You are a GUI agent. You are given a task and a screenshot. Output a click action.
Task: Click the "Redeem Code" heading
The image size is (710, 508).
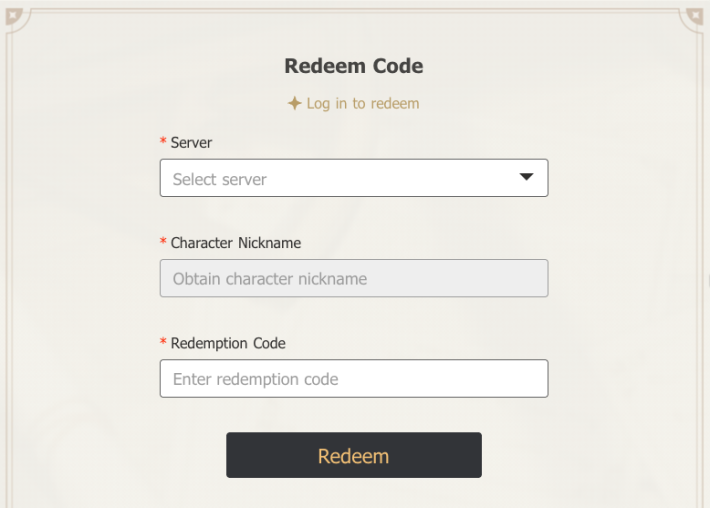pyautogui.click(x=354, y=66)
